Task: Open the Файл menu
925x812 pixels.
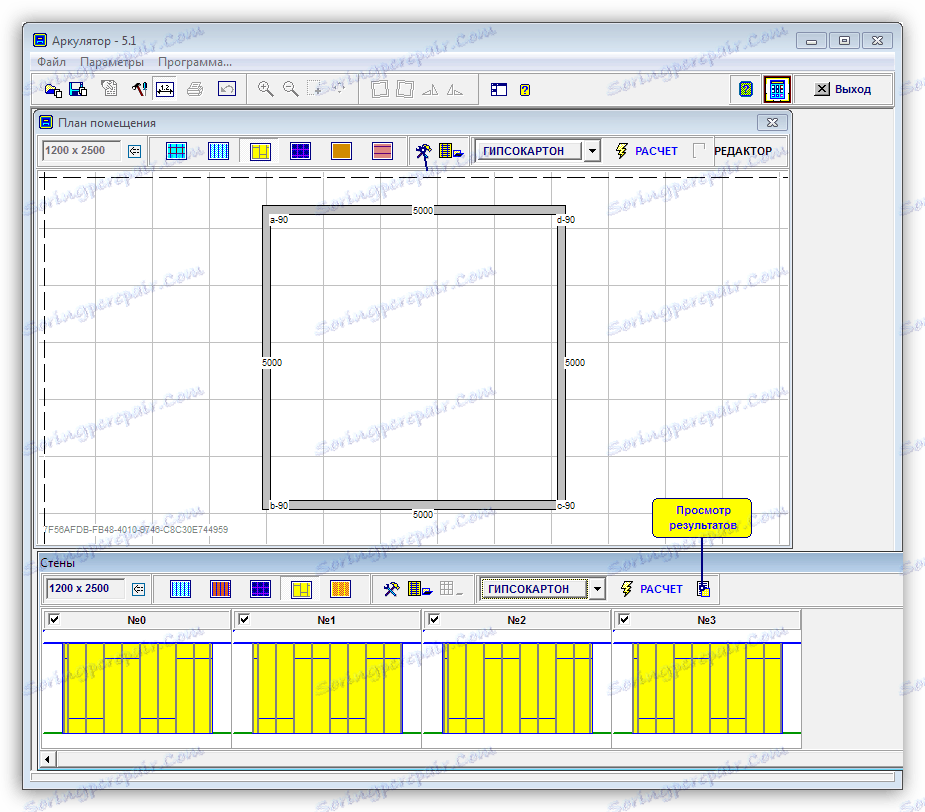Action: (x=51, y=62)
